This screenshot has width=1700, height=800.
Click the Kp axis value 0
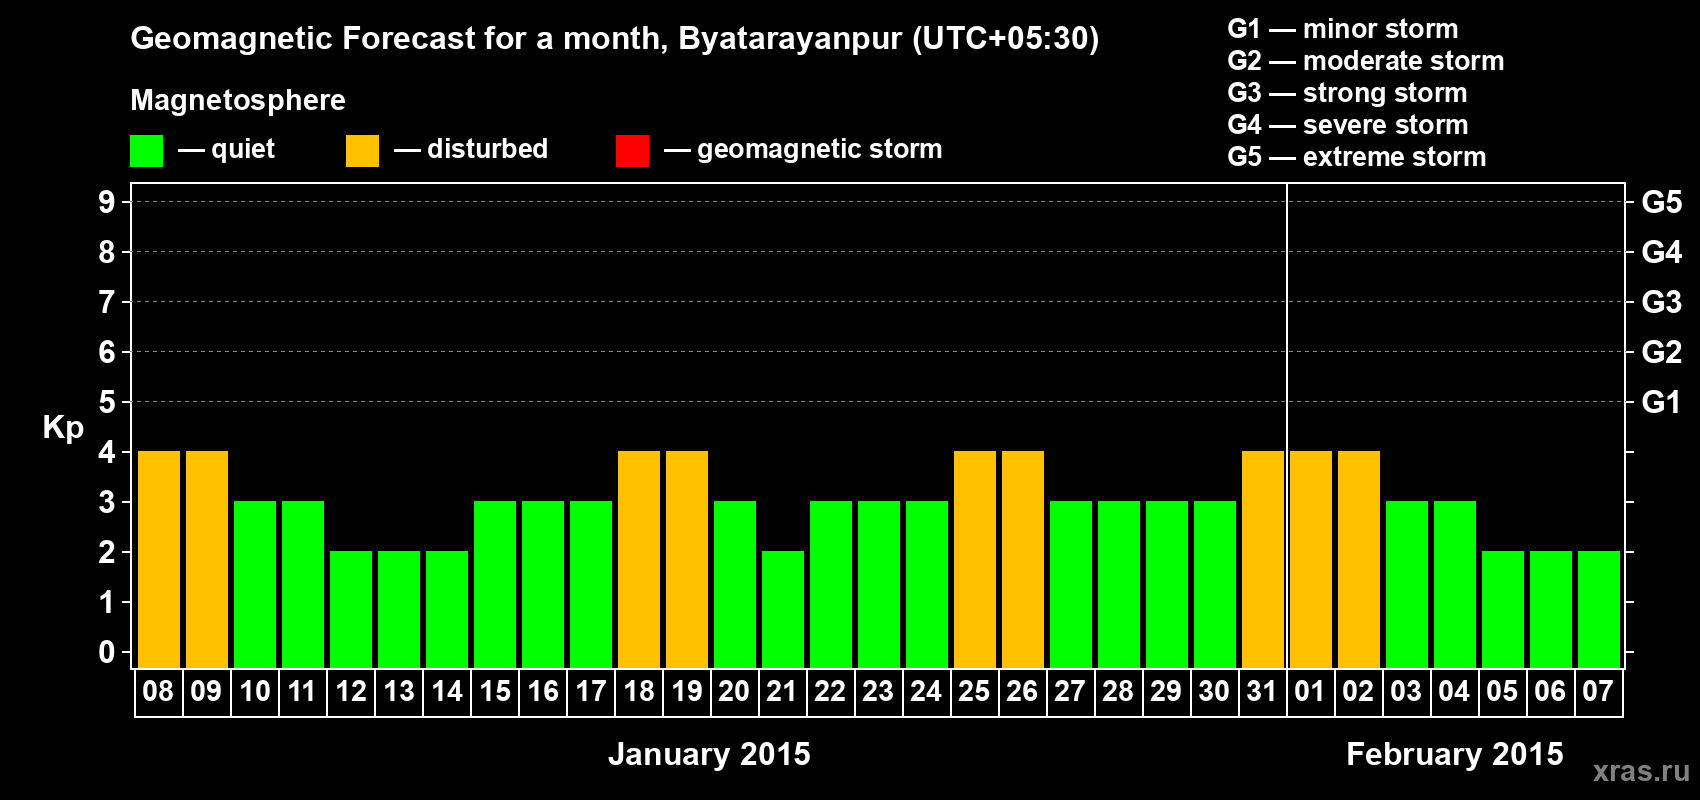pos(107,652)
